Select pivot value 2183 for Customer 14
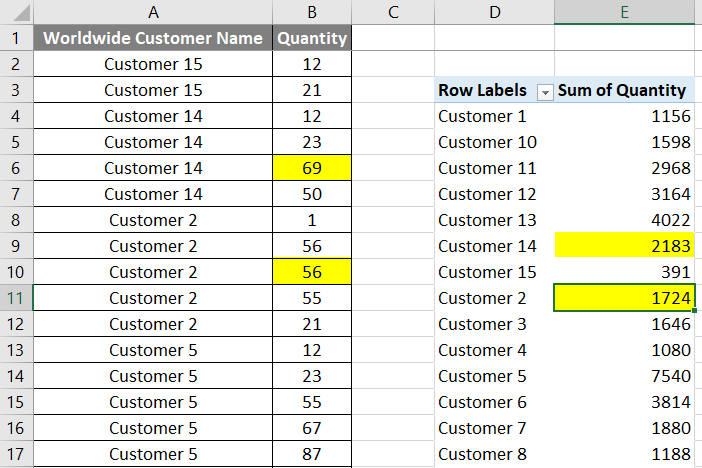This screenshot has width=702, height=468. pos(625,246)
